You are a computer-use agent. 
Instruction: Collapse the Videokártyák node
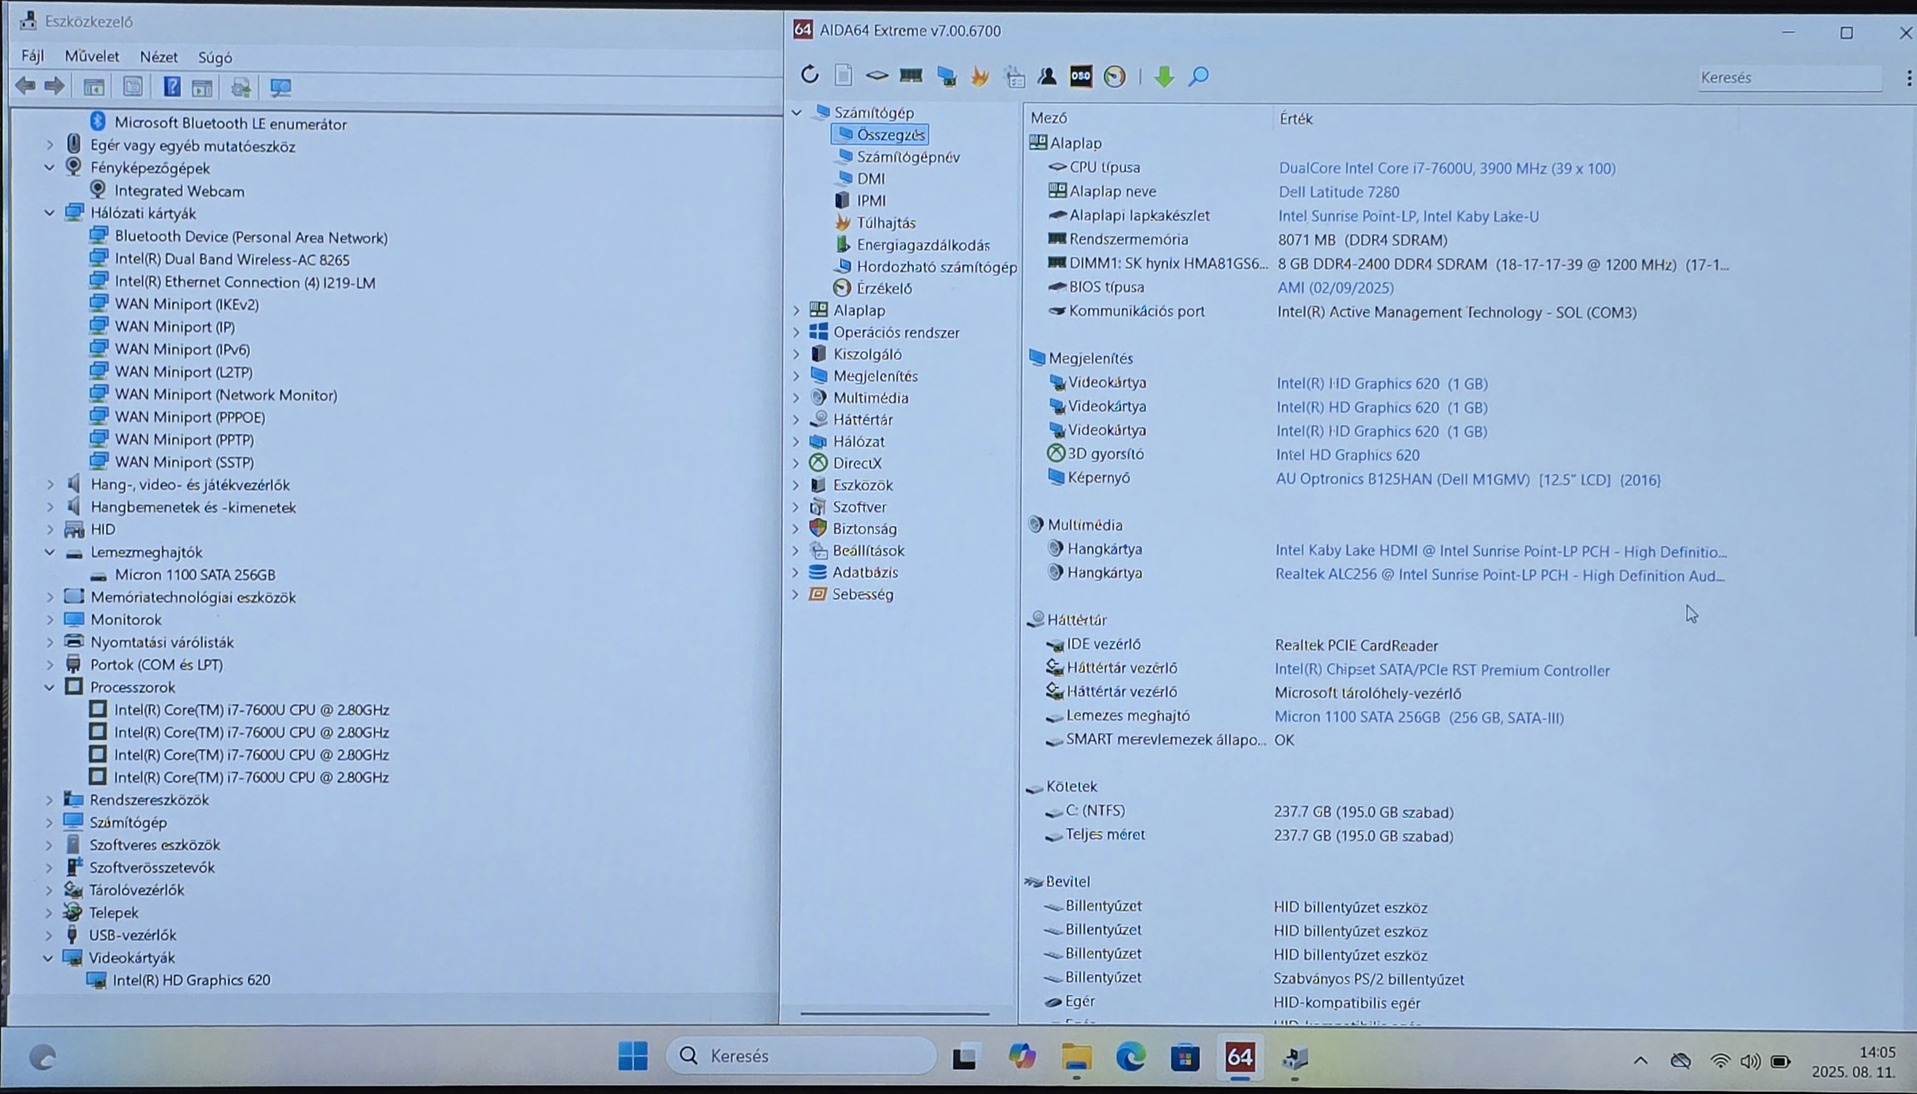49,958
